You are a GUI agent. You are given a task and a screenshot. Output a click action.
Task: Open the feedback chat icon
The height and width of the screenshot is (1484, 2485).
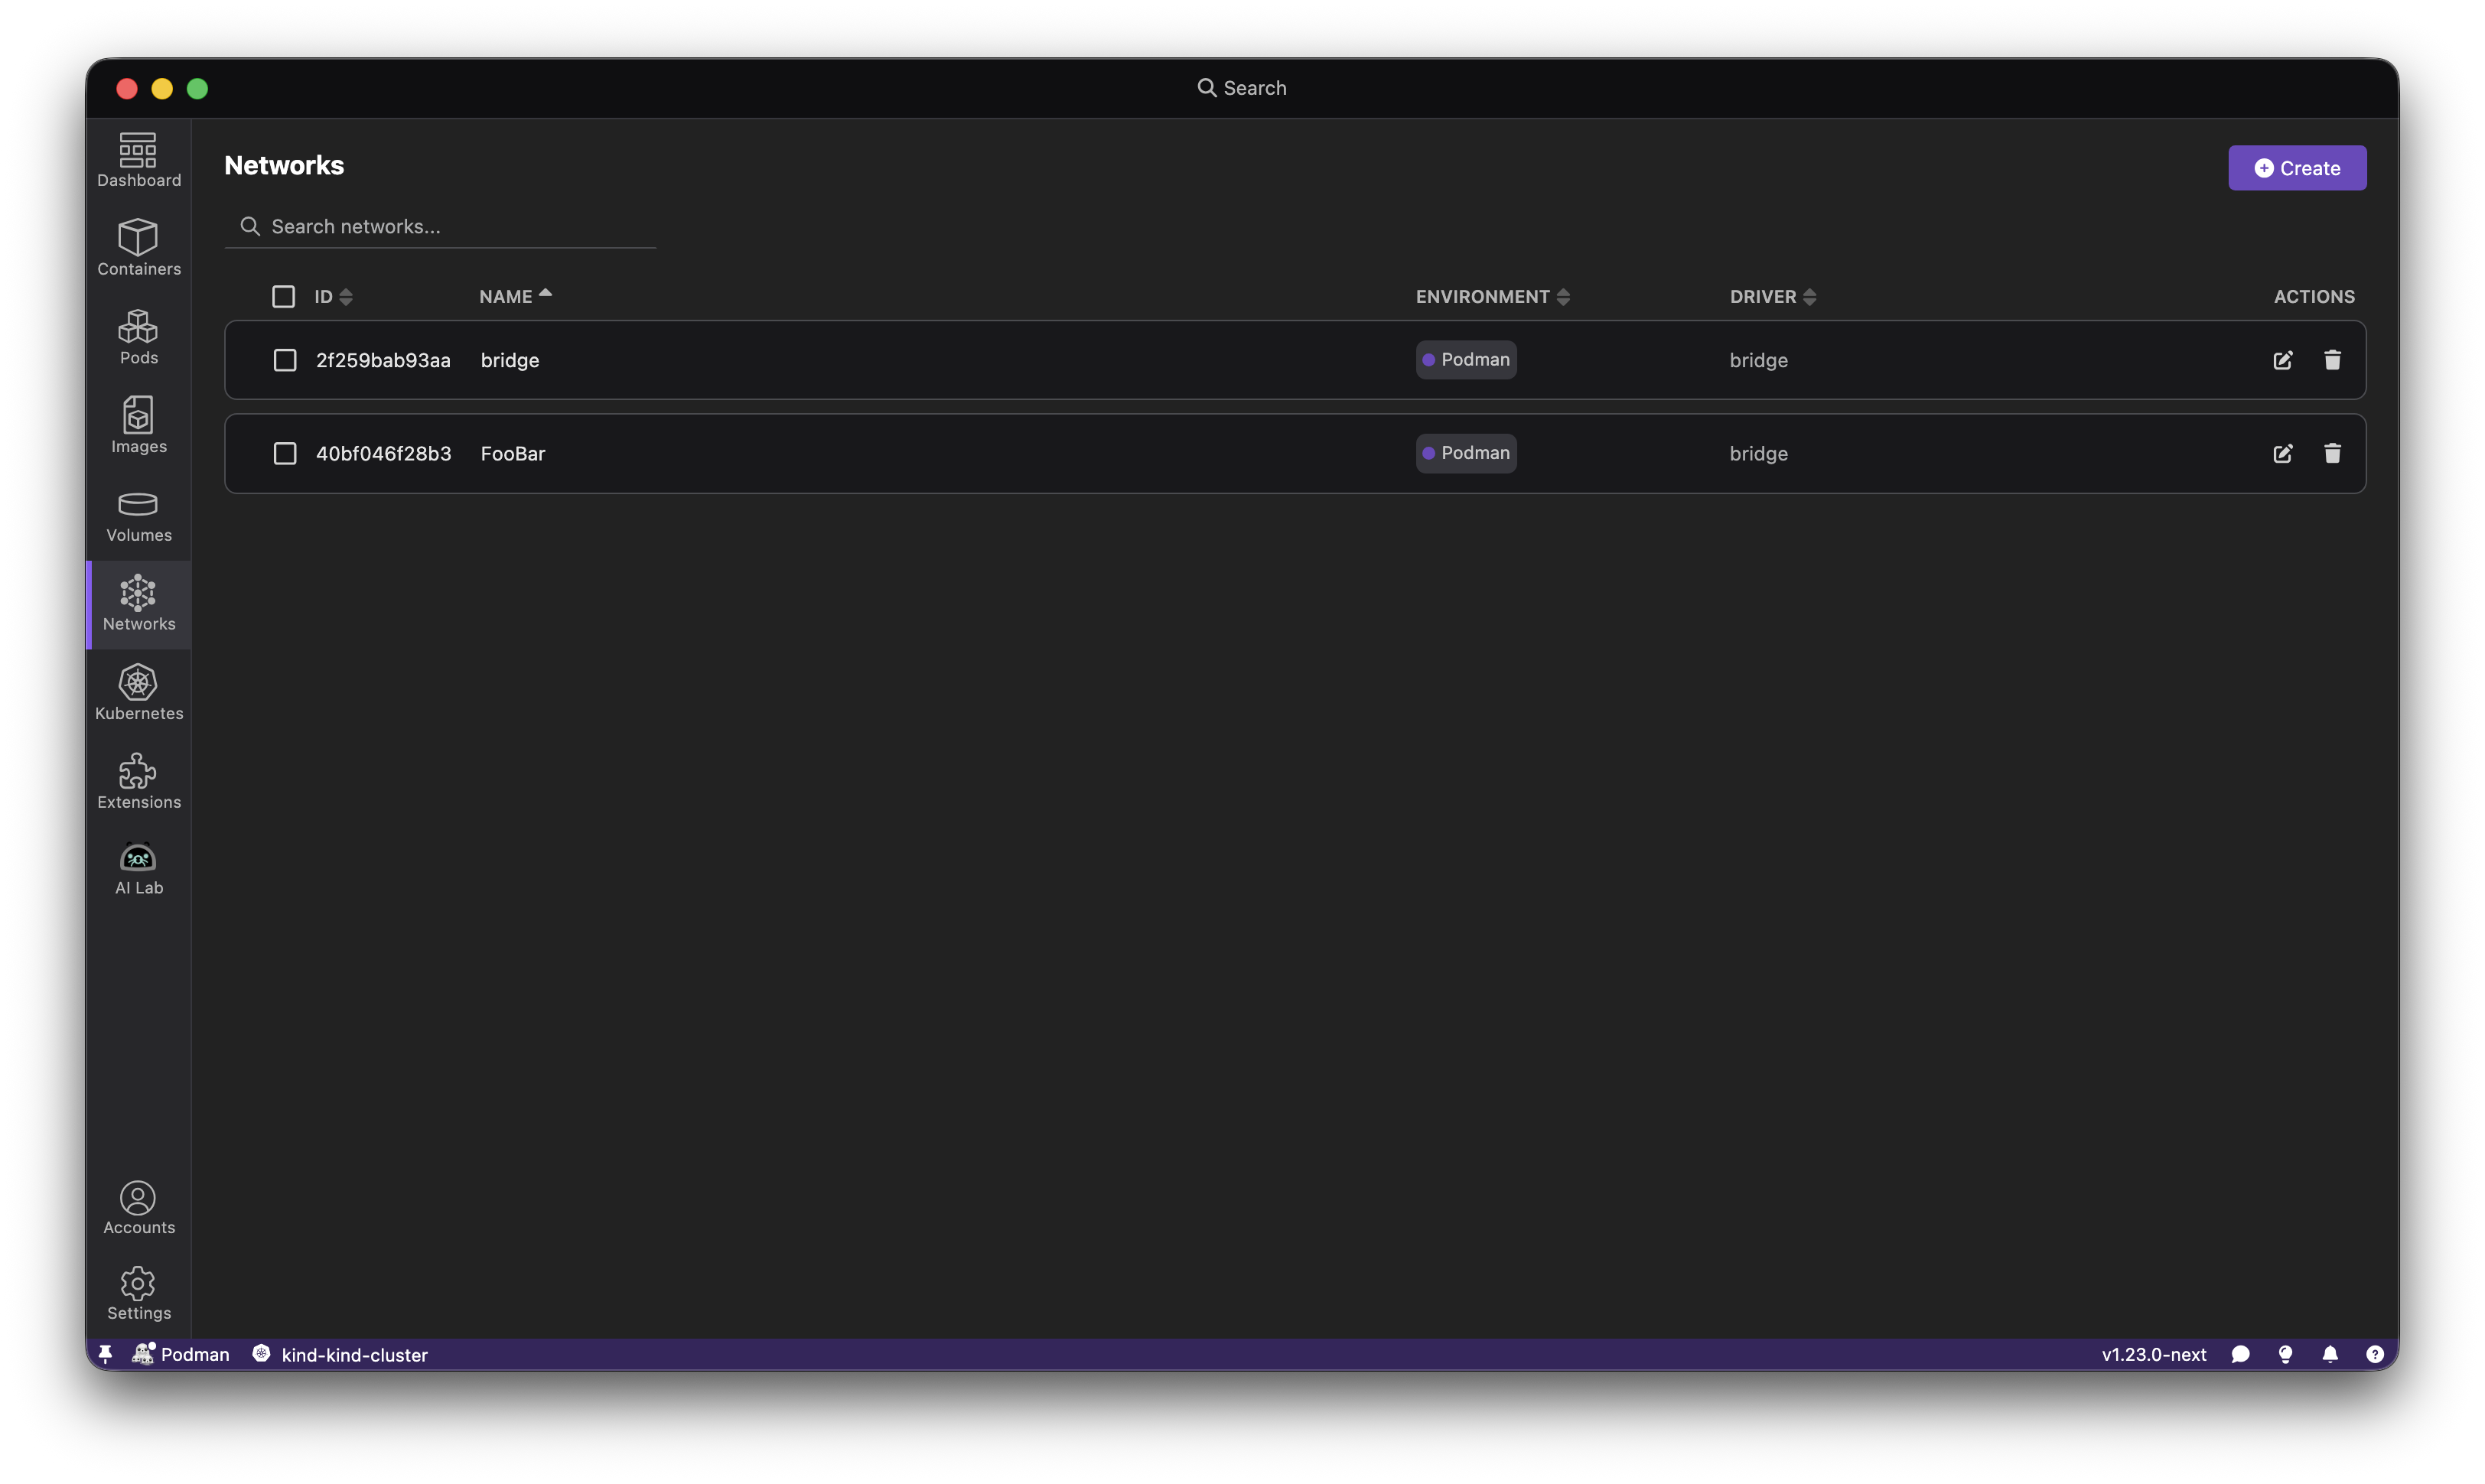point(2240,1354)
